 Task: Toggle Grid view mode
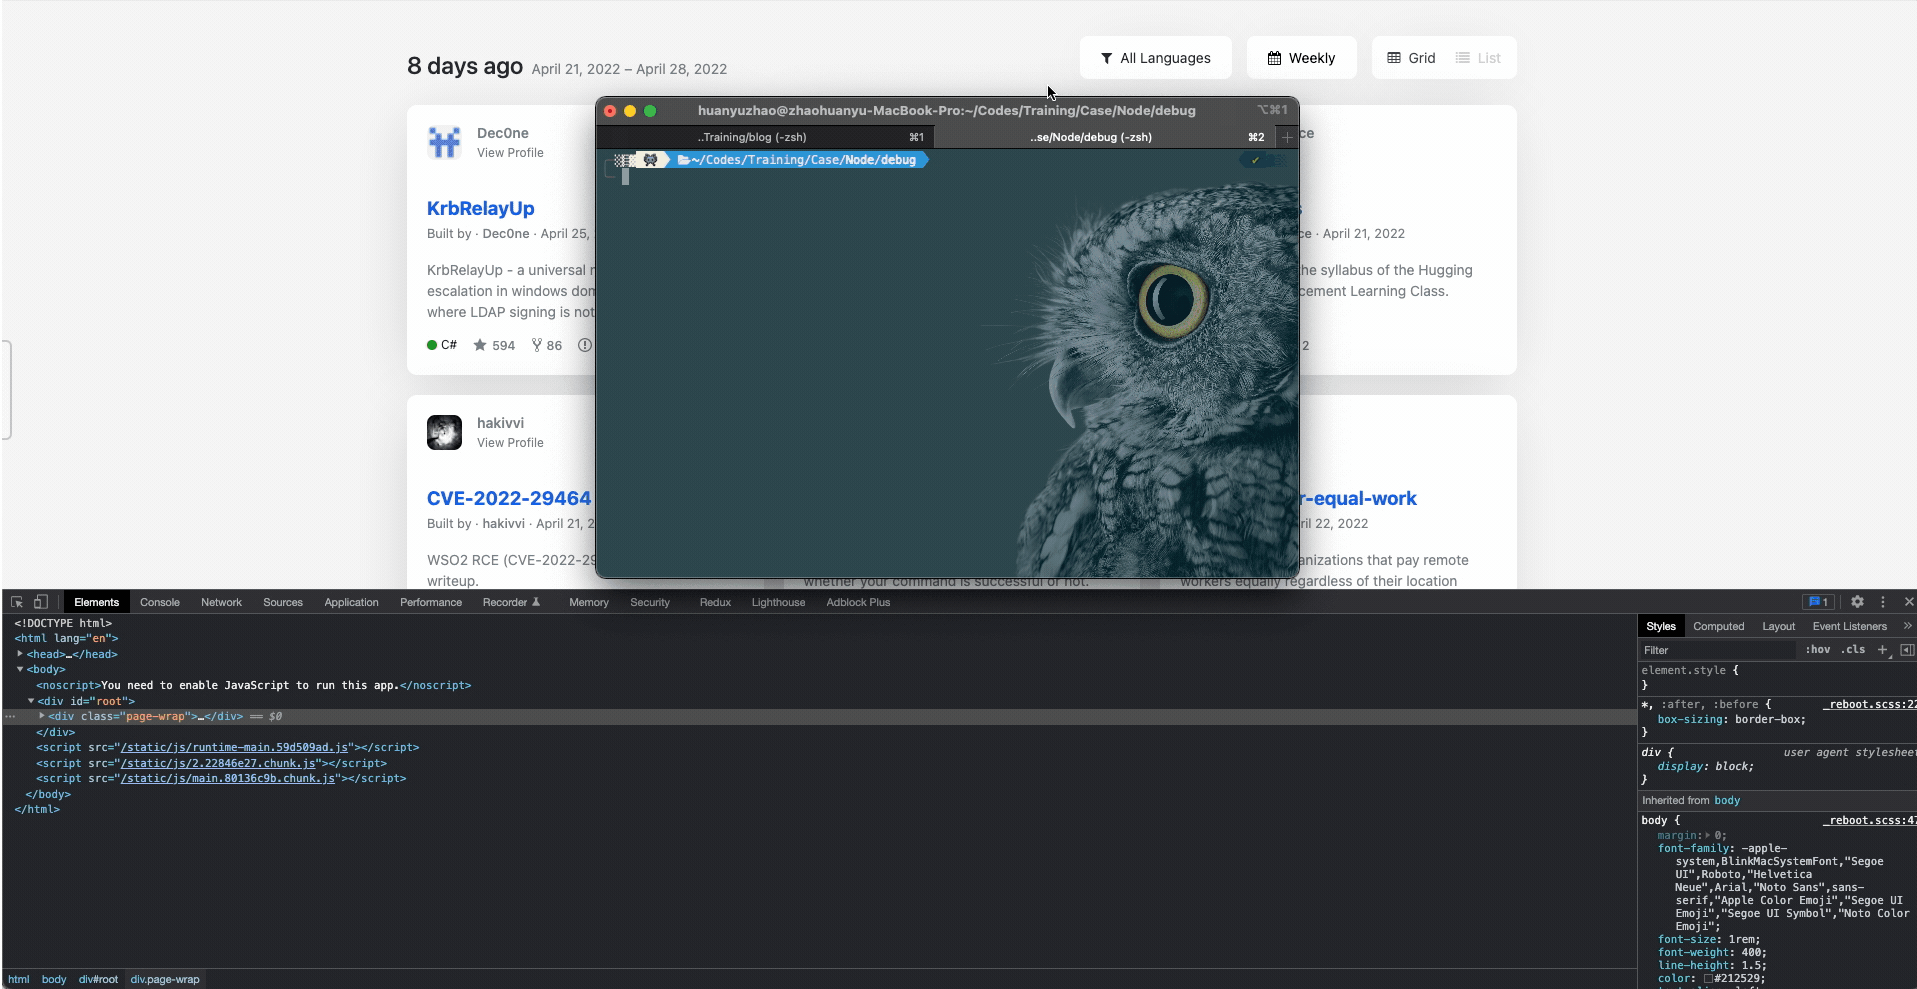tap(1410, 57)
